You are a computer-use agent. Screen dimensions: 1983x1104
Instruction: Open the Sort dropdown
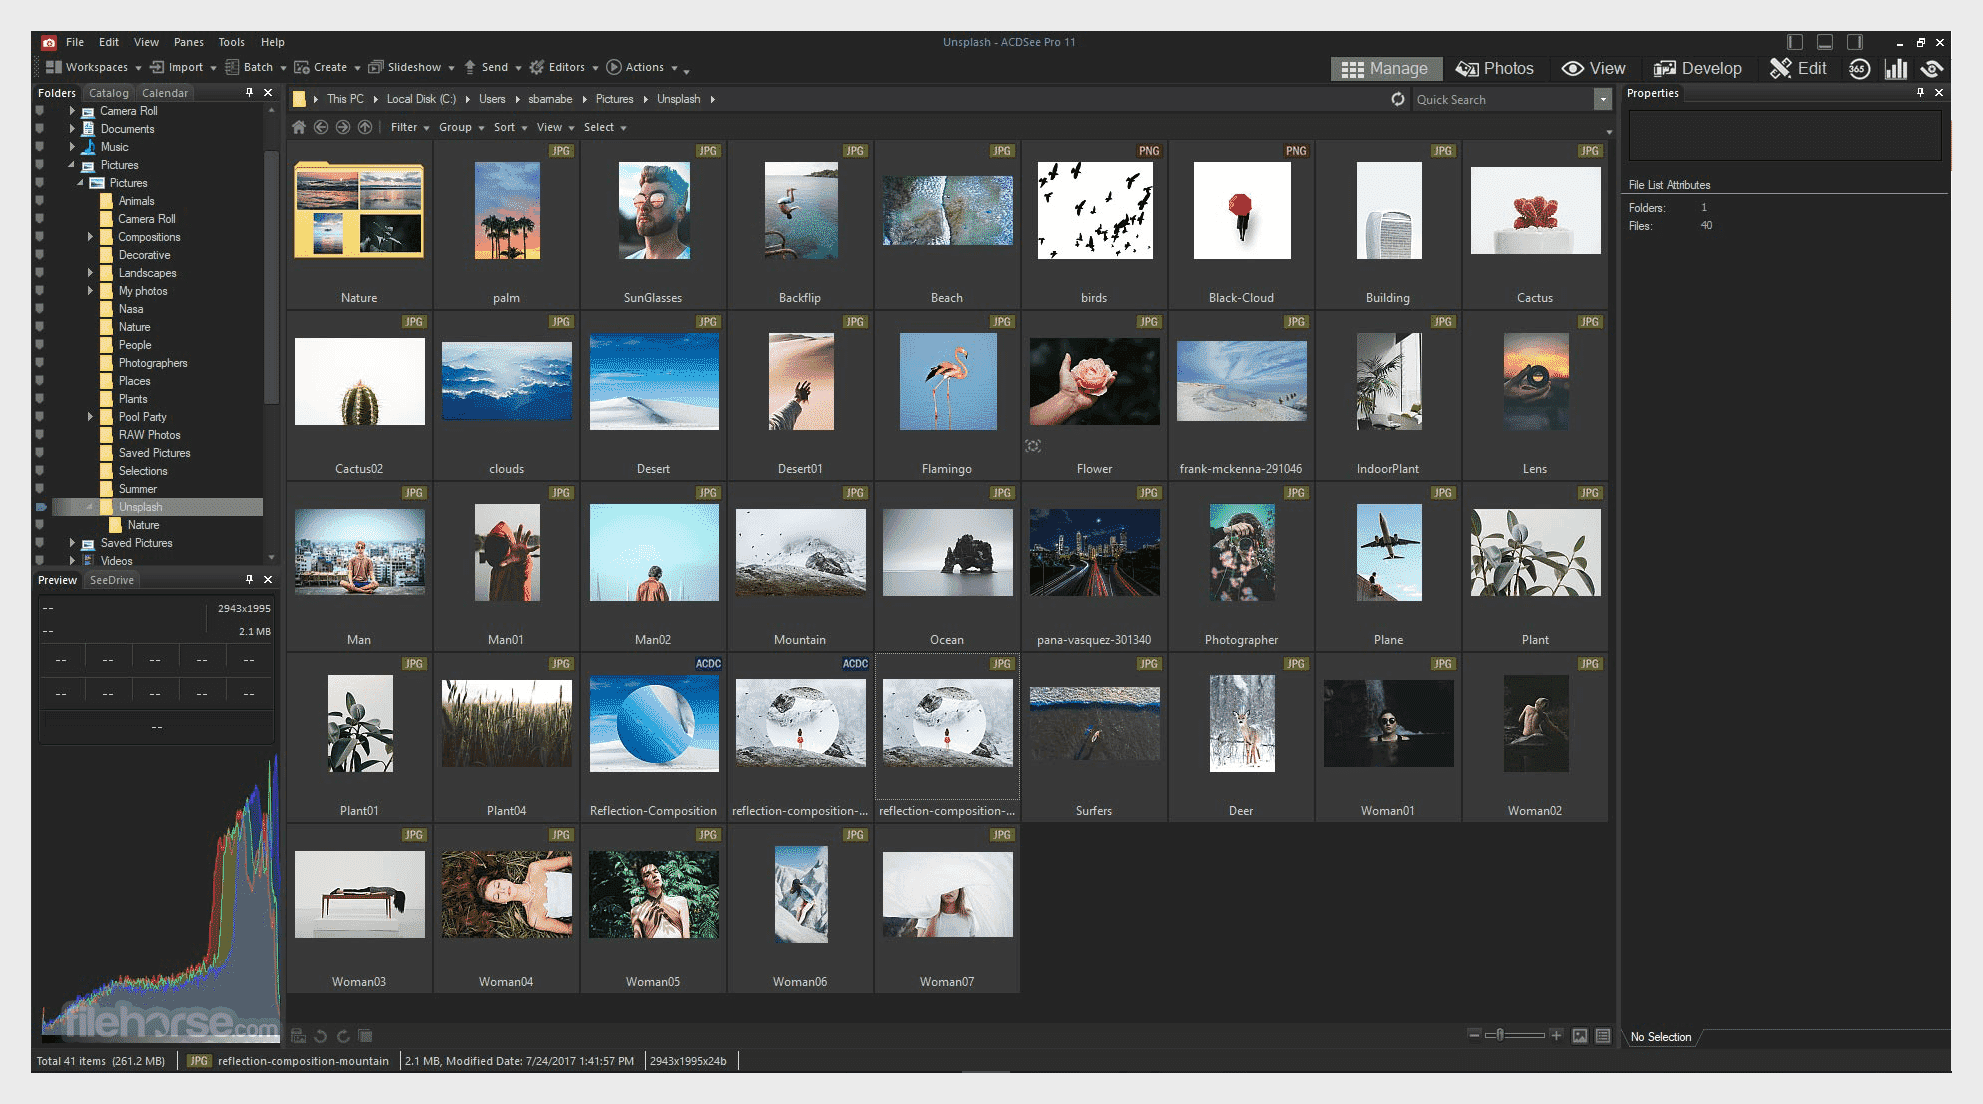point(510,127)
